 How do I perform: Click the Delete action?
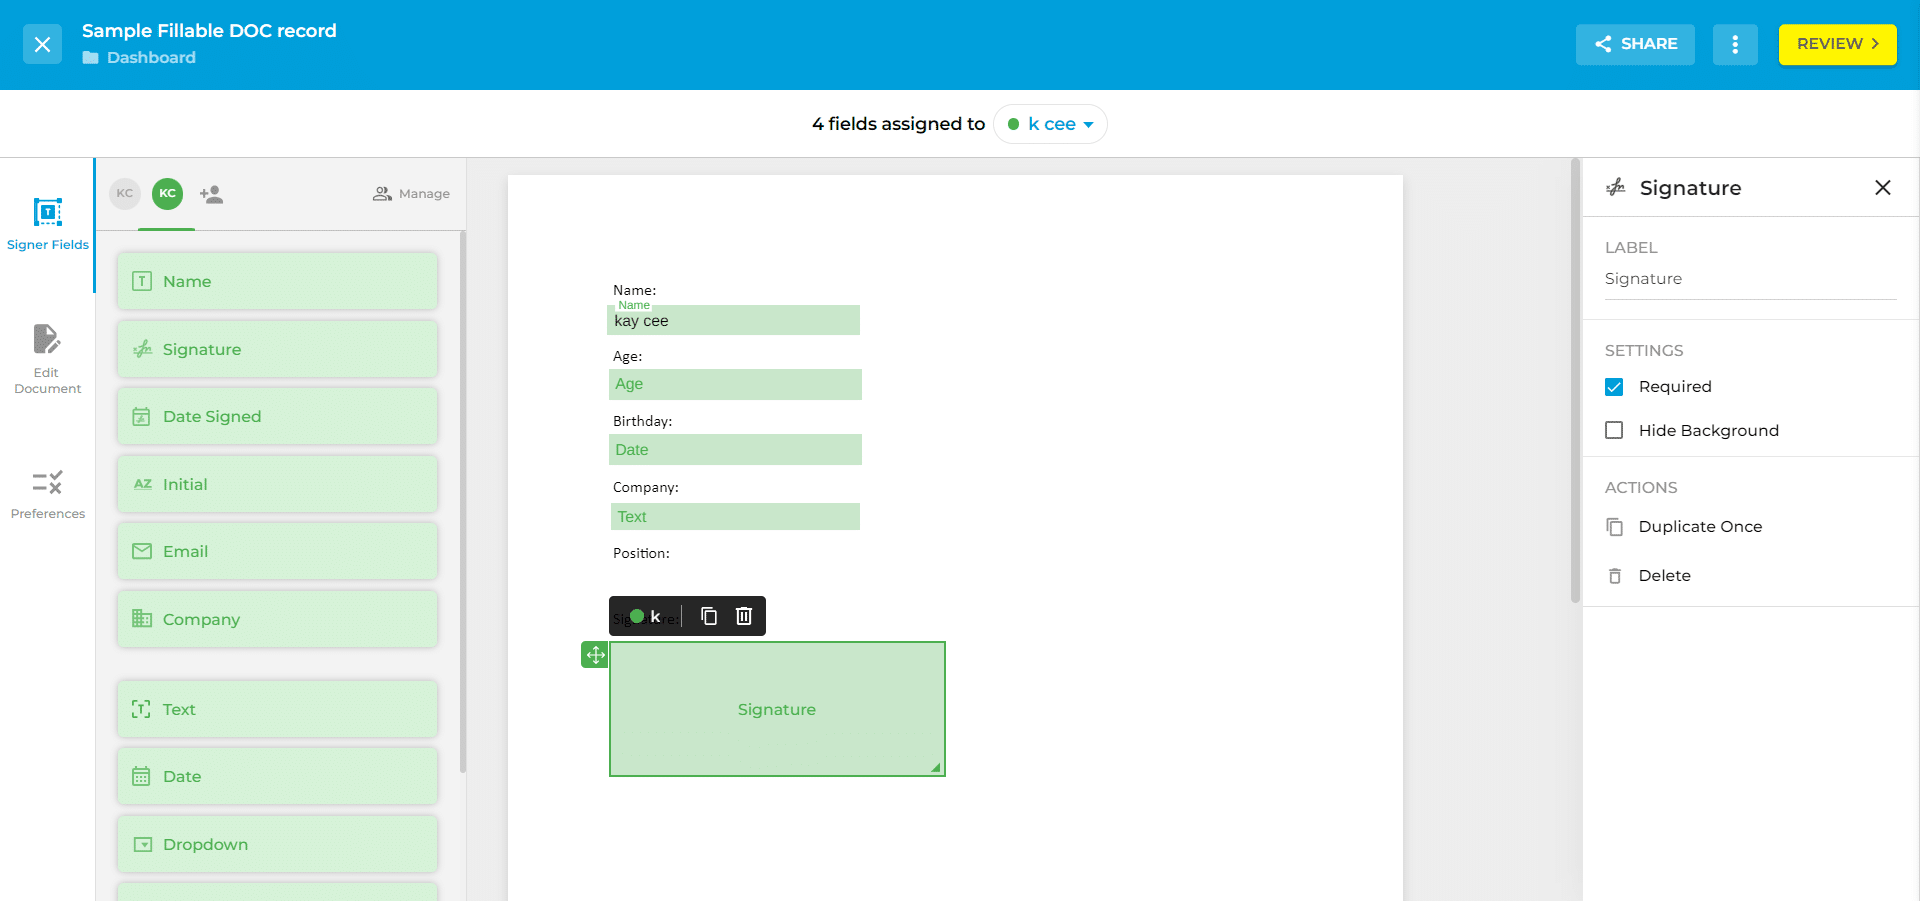coord(1649,576)
